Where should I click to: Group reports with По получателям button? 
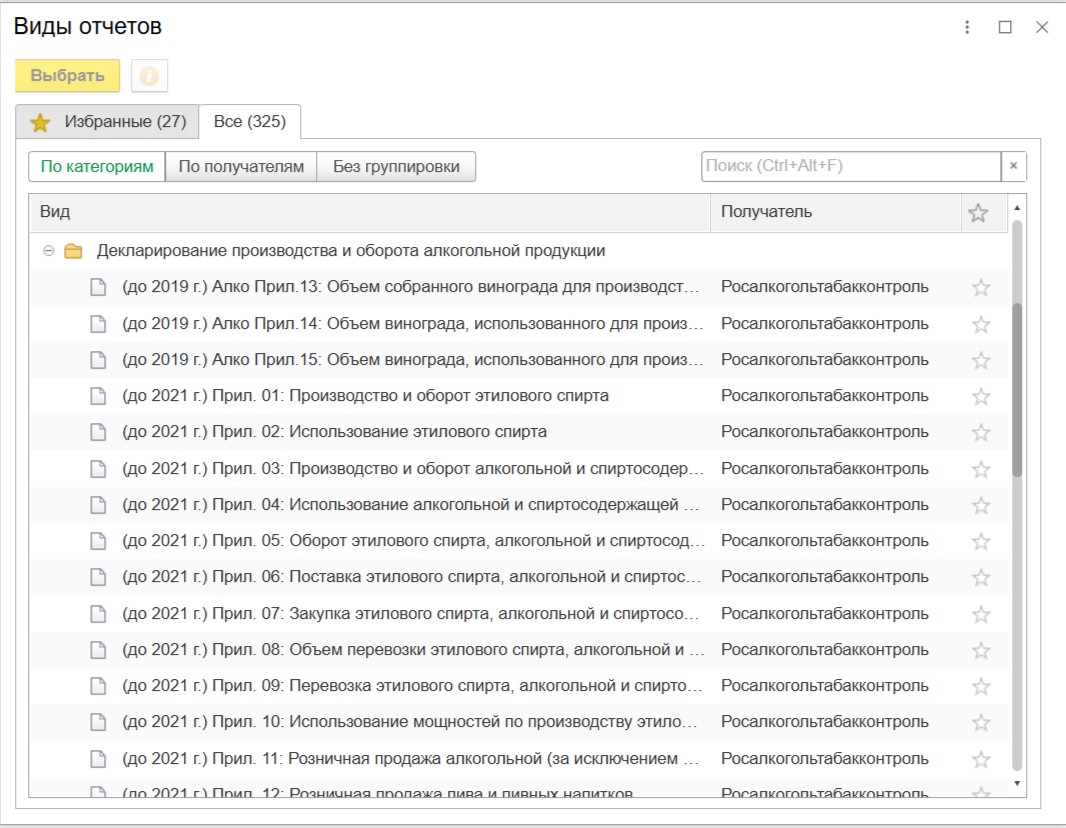241,167
